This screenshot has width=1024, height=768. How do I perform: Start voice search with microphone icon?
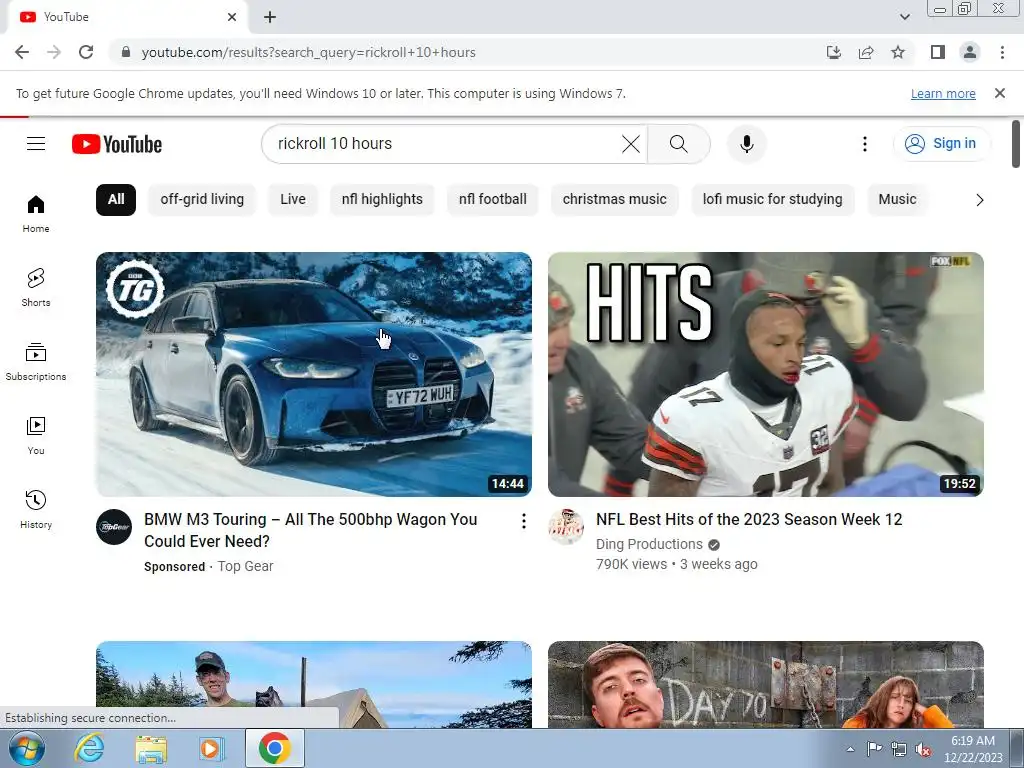[746, 144]
